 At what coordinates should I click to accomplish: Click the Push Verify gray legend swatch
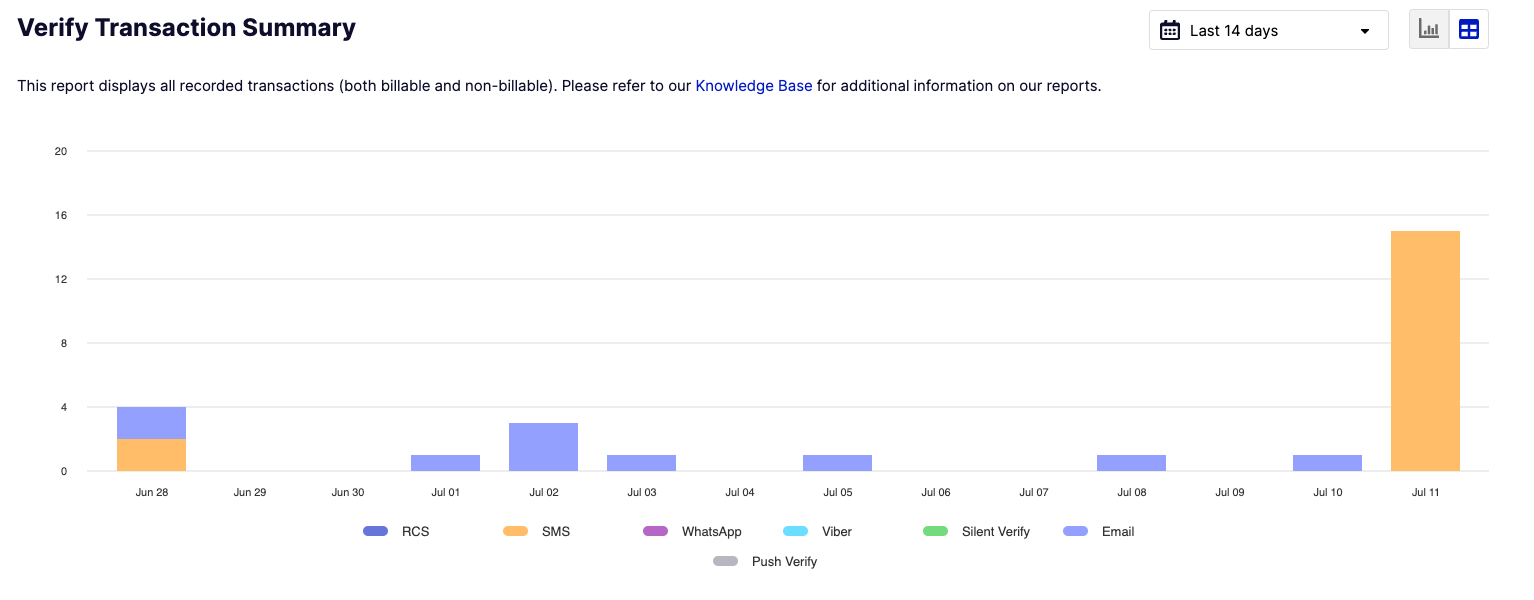(725, 562)
